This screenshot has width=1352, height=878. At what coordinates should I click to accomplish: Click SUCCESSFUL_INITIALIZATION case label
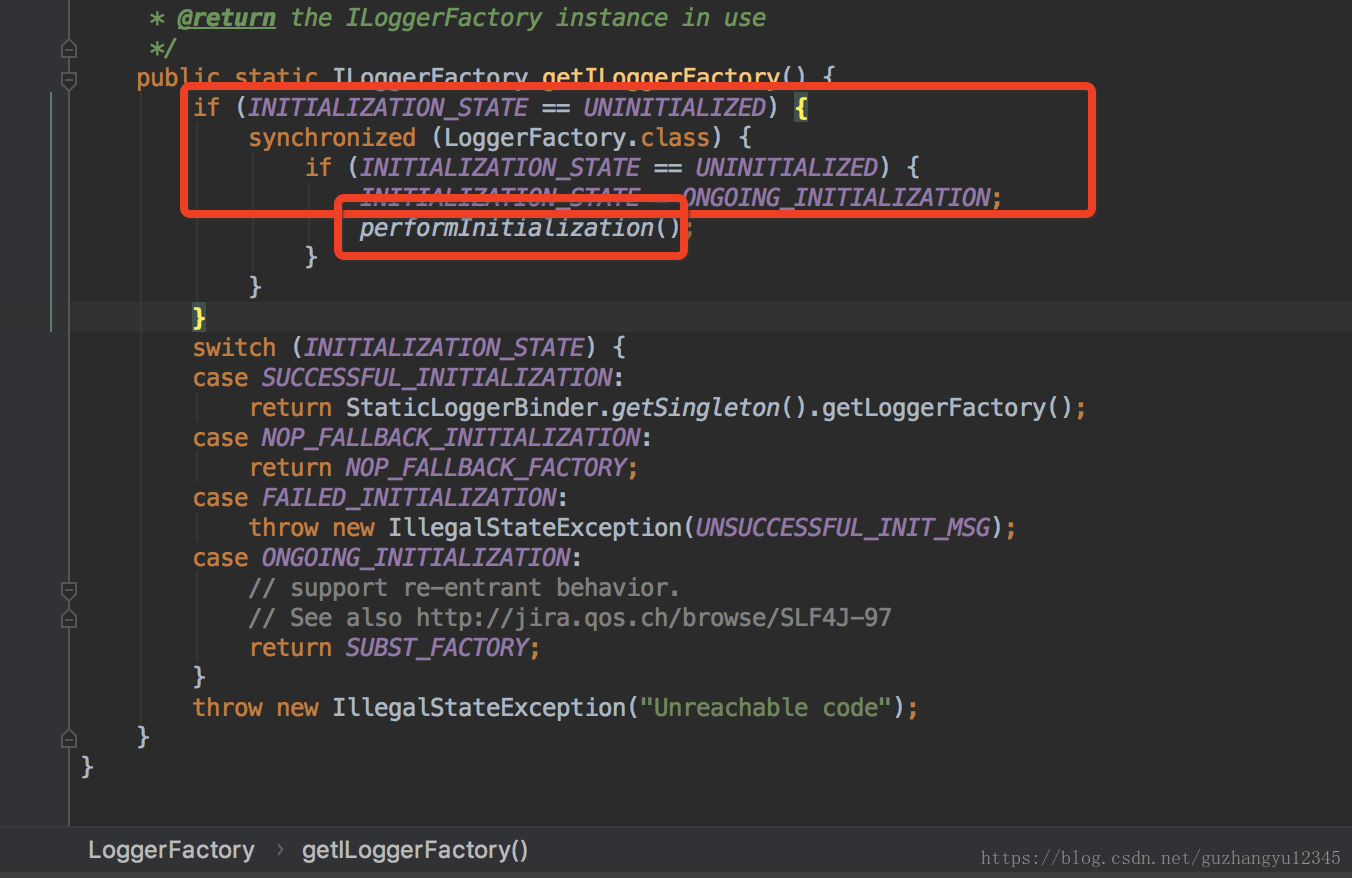(437, 378)
